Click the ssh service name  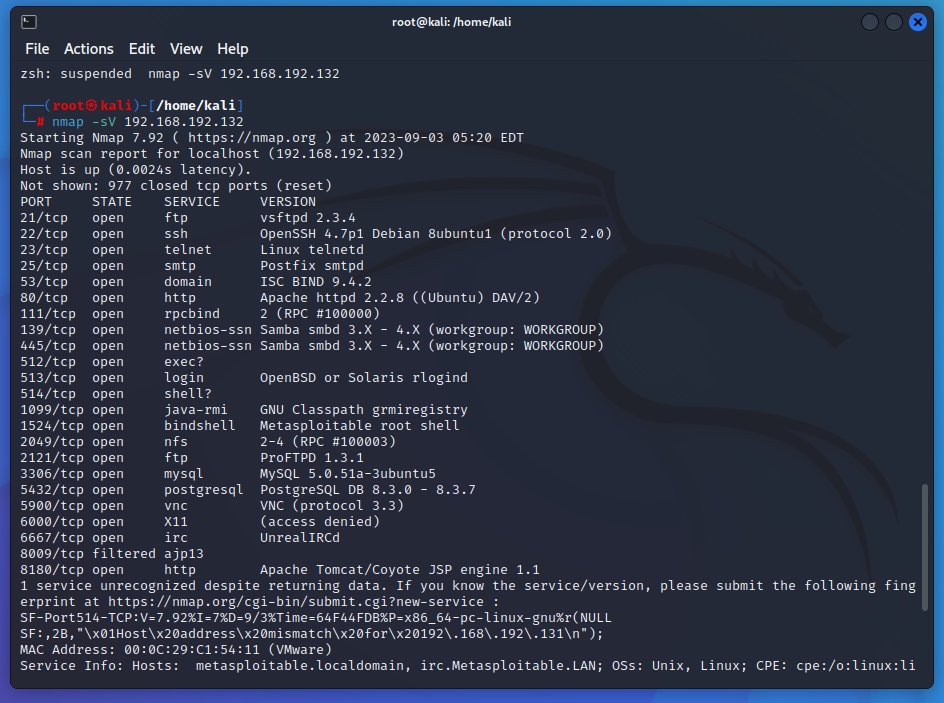pyautogui.click(x=176, y=234)
